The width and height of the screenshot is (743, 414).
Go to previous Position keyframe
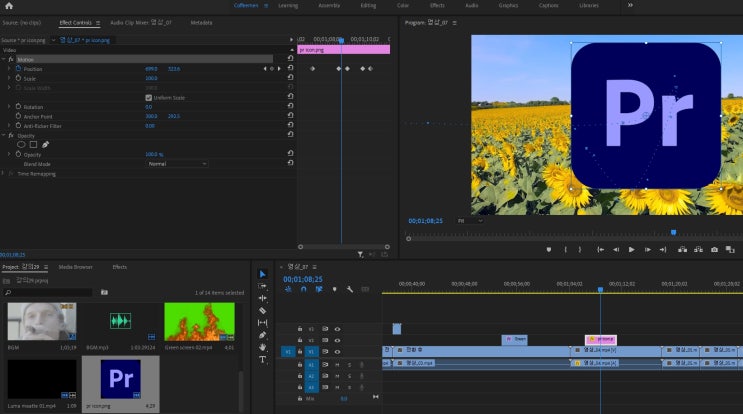(x=265, y=69)
